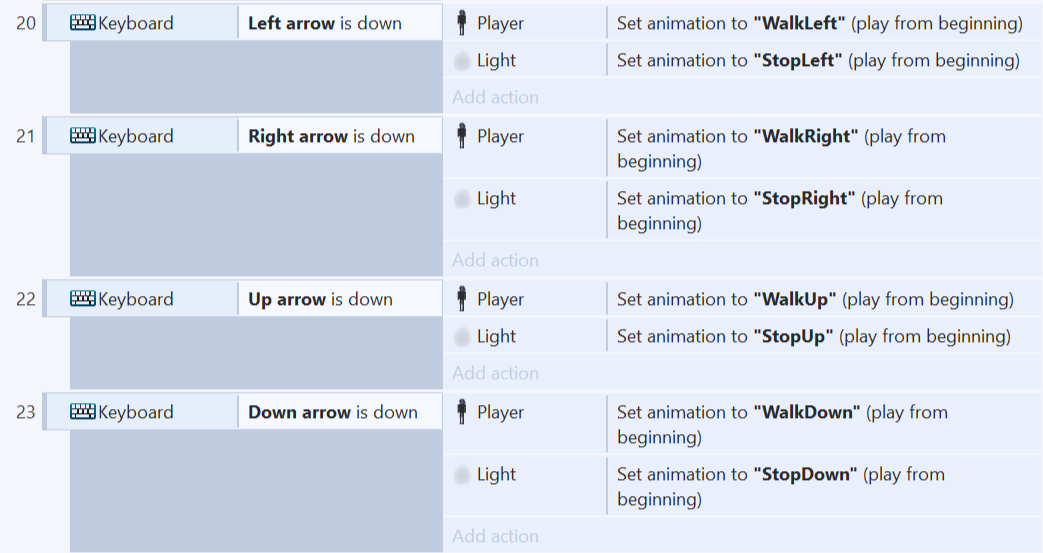The width and height of the screenshot is (1043, 553).
Task: Select Player sprite icon for WalkLeft action
Action: coord(462,23)
